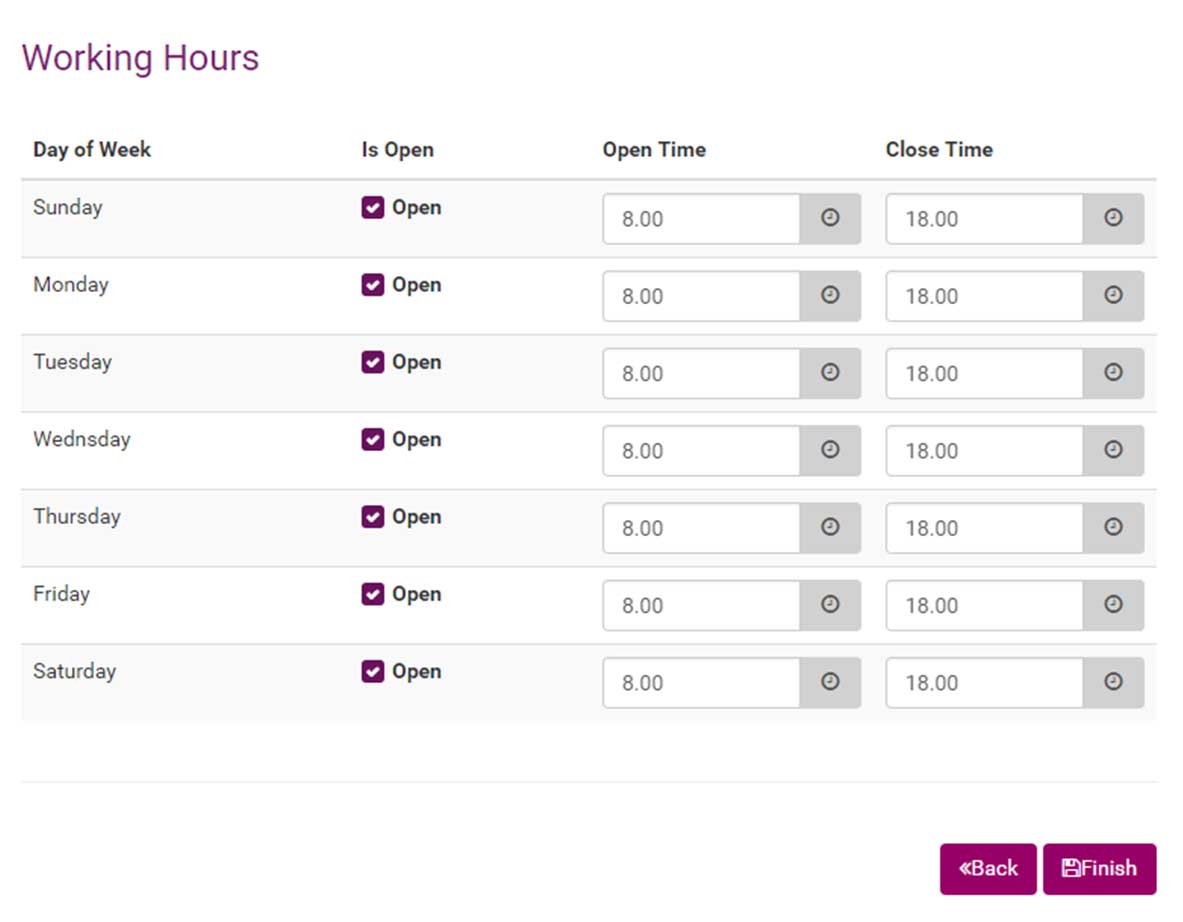This screenshot has height=922, width=1183.
Task: Uncheck Friday's Open checkbox
Action: [373, 594]
